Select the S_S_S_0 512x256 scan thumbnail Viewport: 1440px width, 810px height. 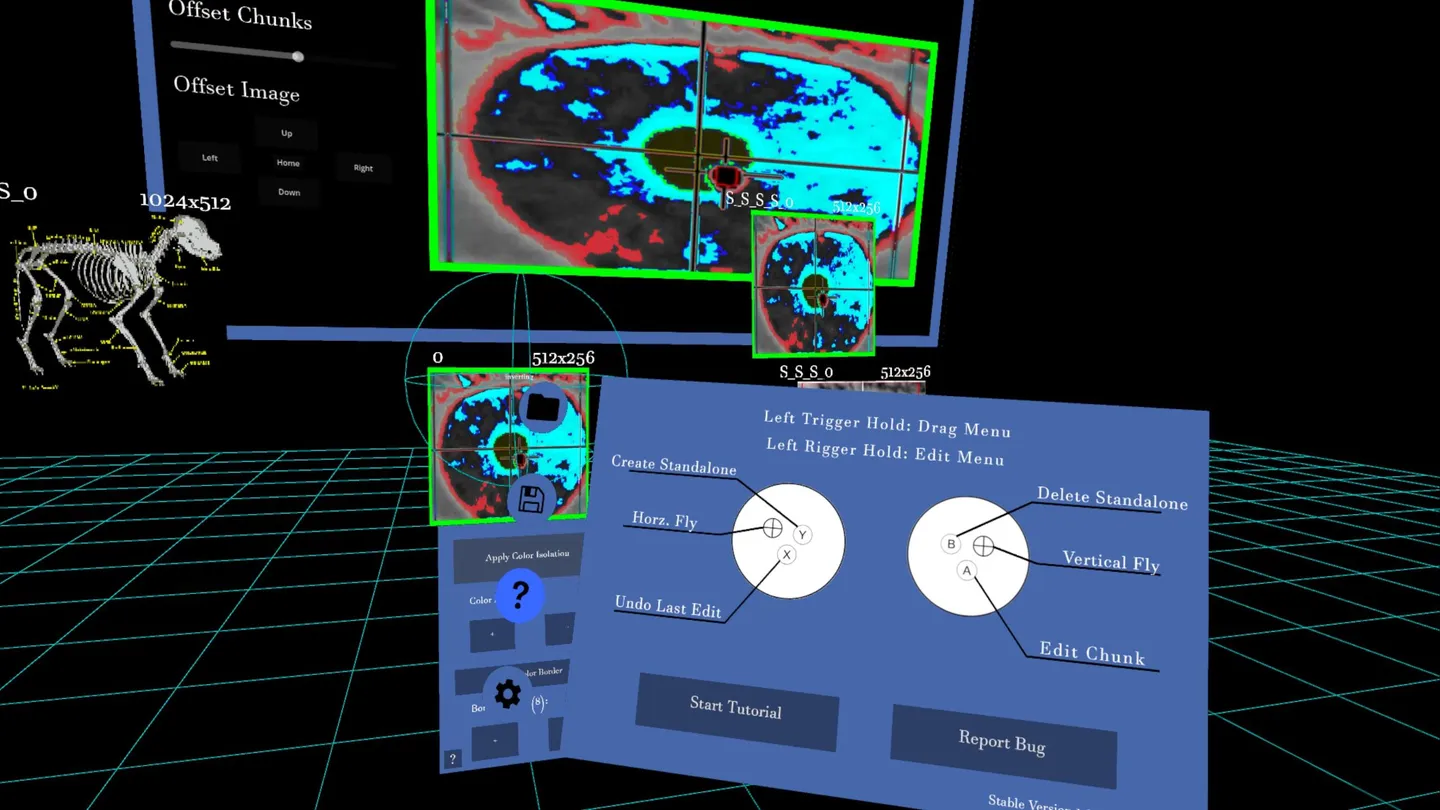(x=813, y=285)
